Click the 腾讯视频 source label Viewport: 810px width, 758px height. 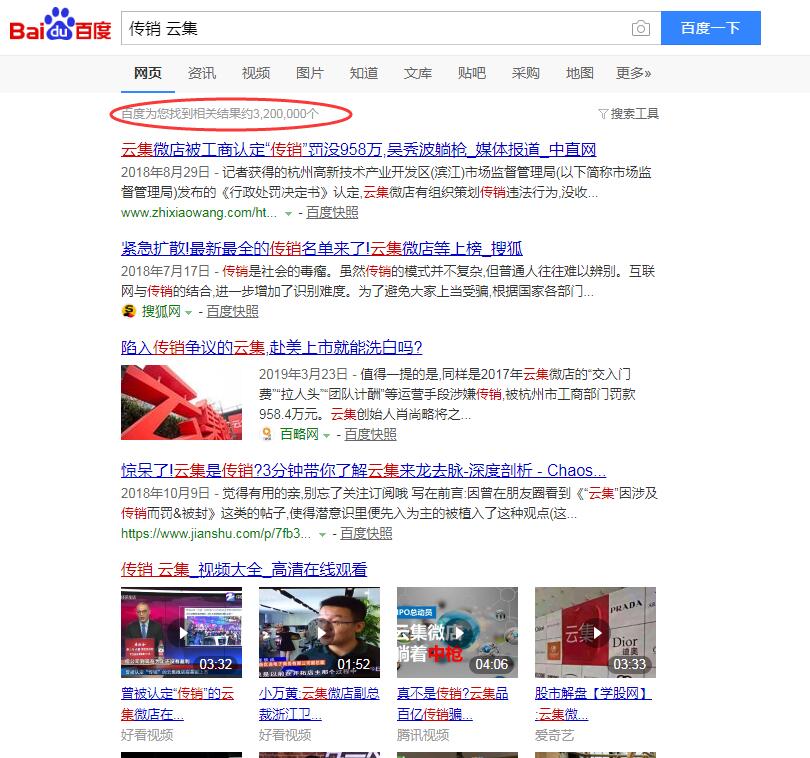423,735
